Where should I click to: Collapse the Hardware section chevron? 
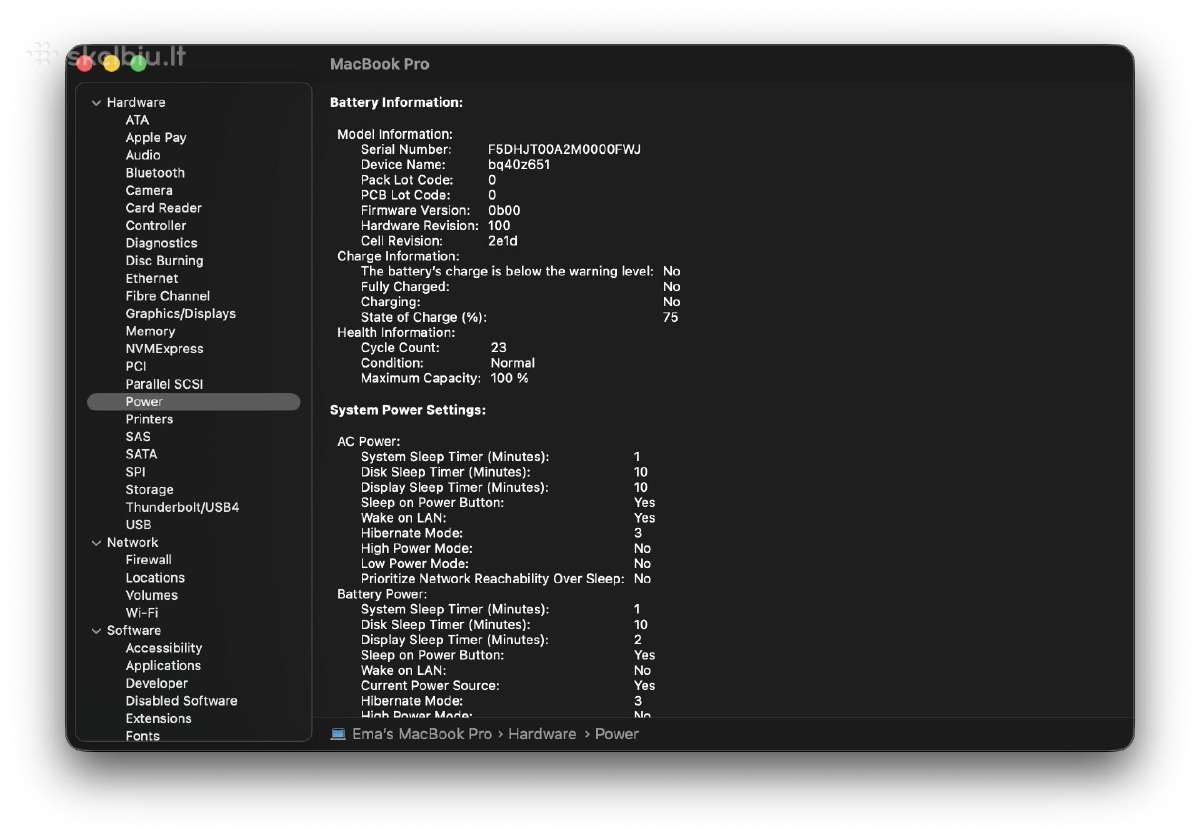point(96,103)
